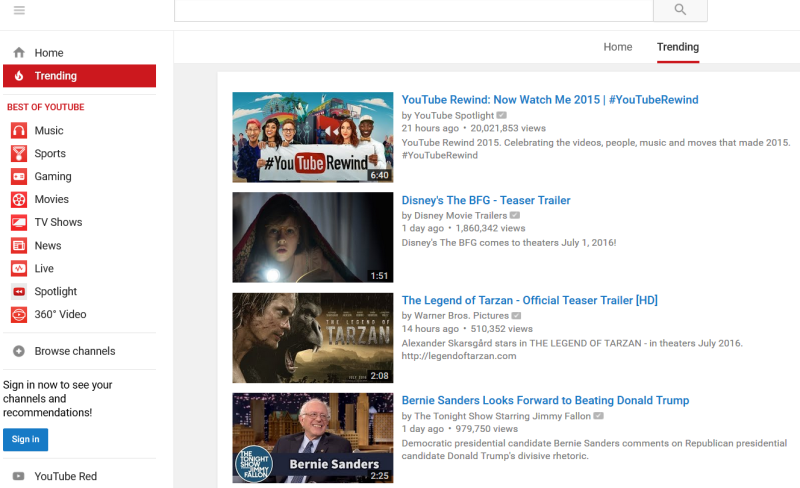800x488 pixels.
Task: Click the Browse channels link
Action: coord(75,351)
